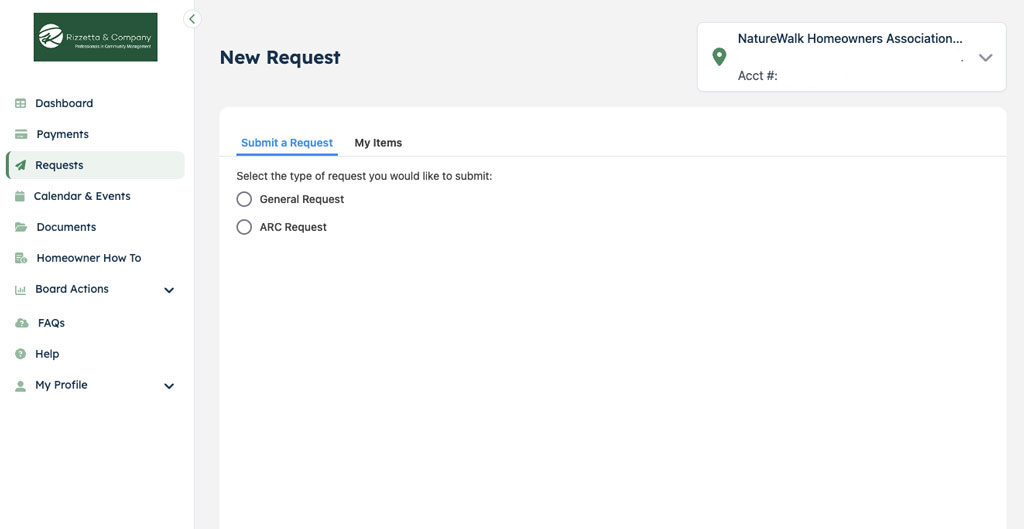Click the Help question mark icon

coord(20,354)
